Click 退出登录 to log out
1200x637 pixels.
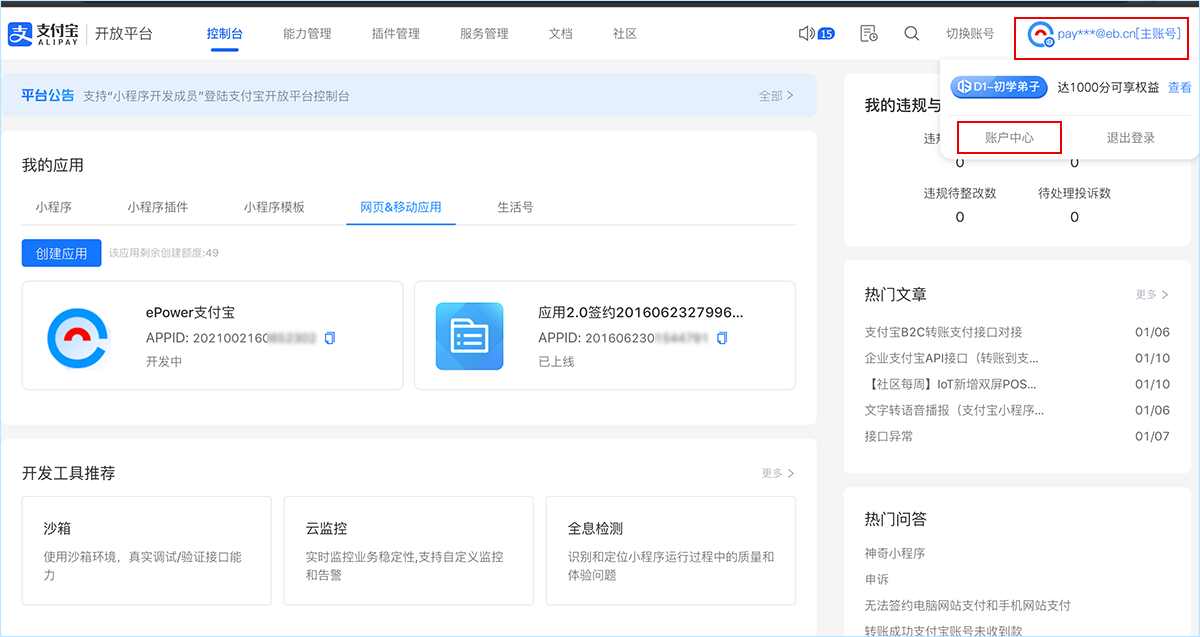pyautogui.click(x=1131, y=138)
